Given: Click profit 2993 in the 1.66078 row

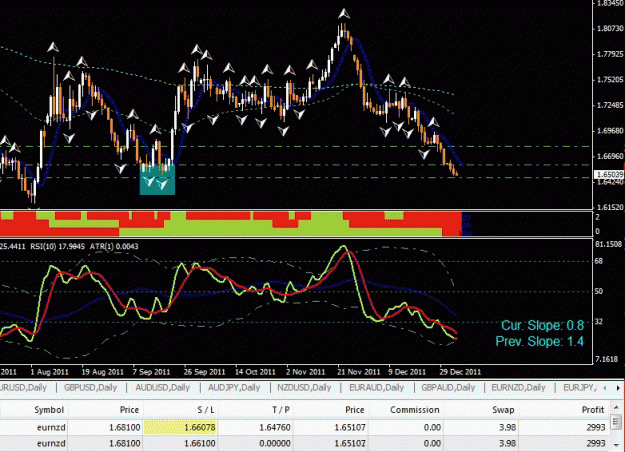Looking at the screenshot, I should pyautogui.click(x=596, y=427).
